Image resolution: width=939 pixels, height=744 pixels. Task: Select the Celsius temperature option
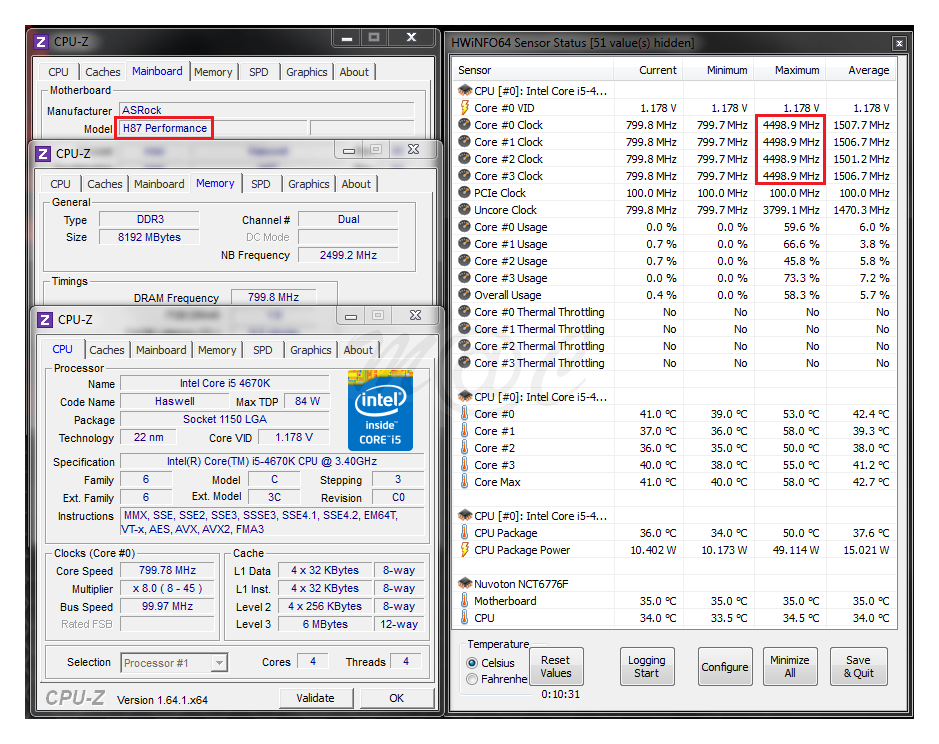472,663
